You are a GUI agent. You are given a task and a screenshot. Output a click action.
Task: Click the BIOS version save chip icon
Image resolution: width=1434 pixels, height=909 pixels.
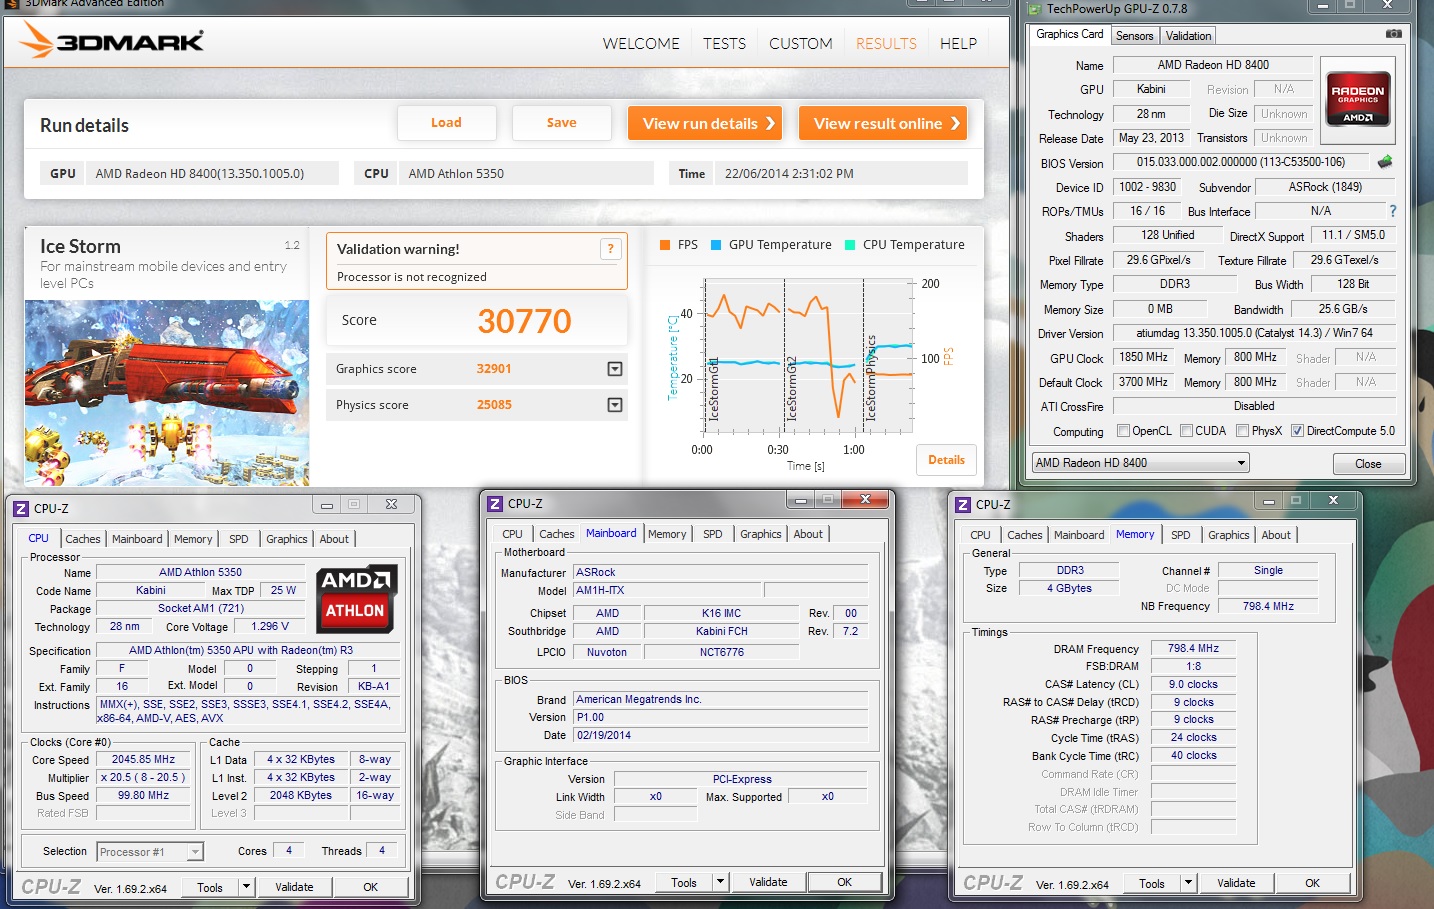click(x=1385, y=161)
